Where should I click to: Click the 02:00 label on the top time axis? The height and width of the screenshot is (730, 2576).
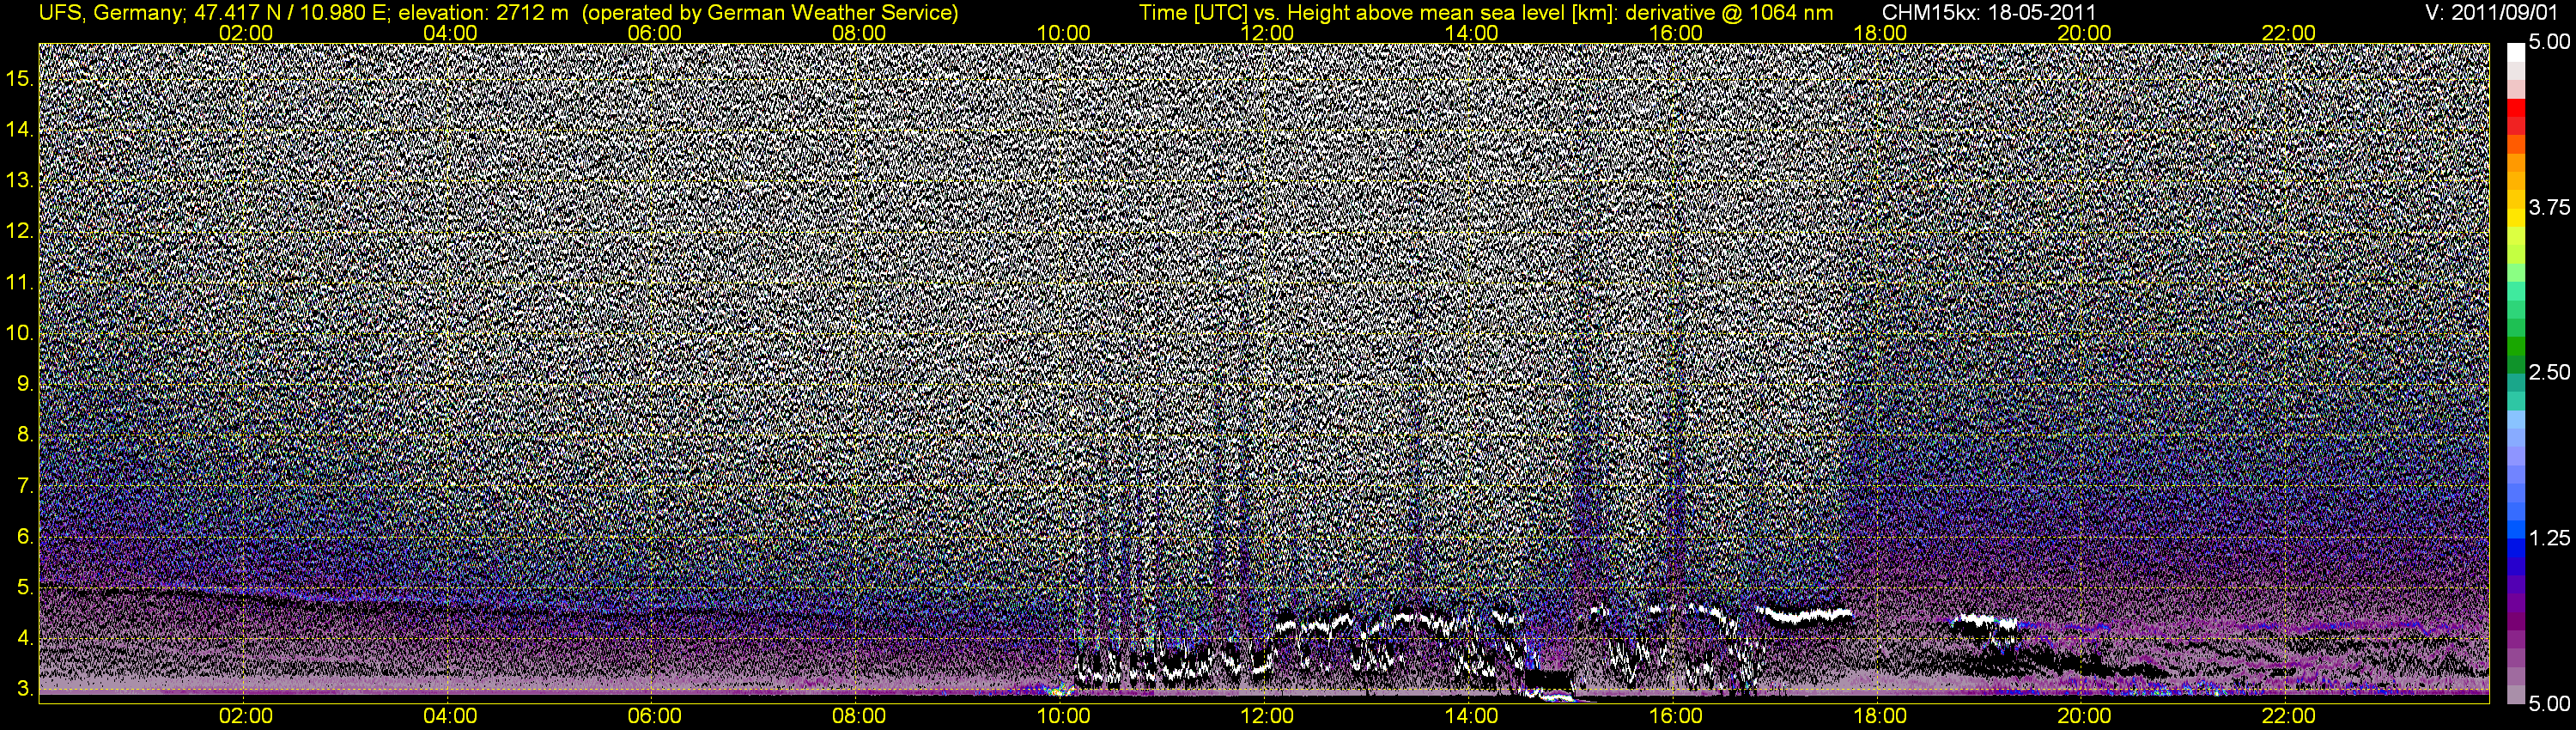(245, 33)
